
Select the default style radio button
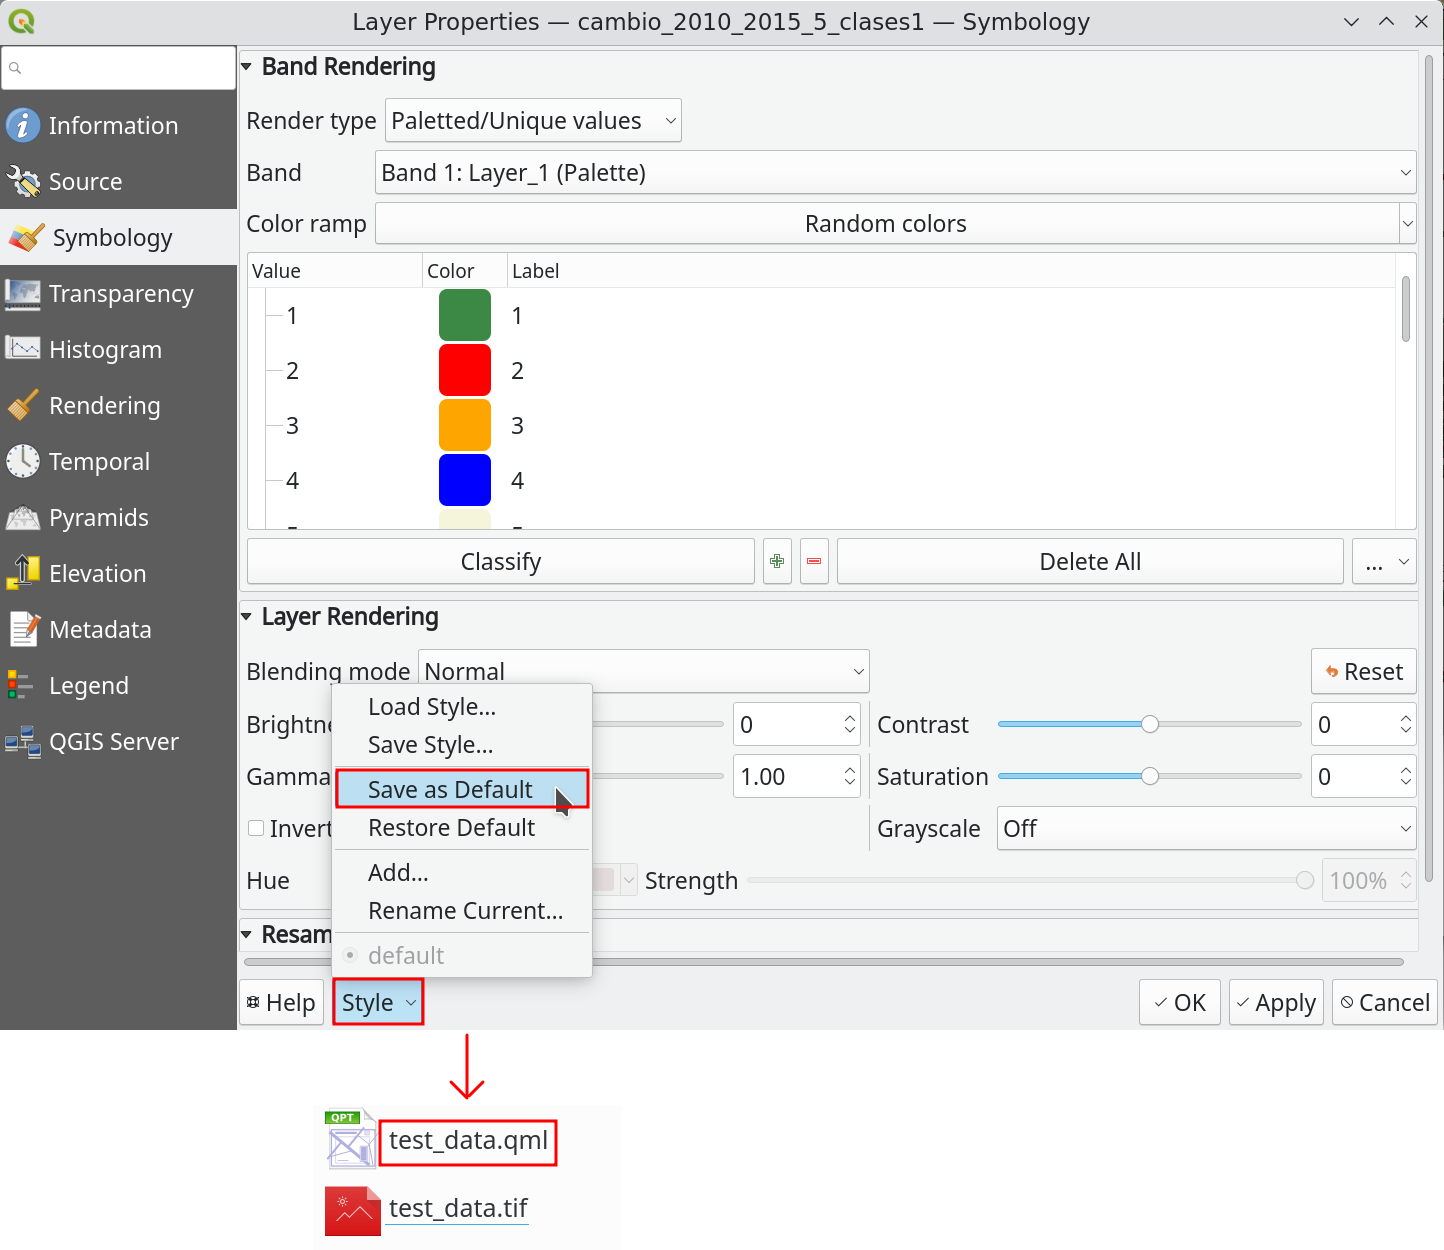(350, 955)
